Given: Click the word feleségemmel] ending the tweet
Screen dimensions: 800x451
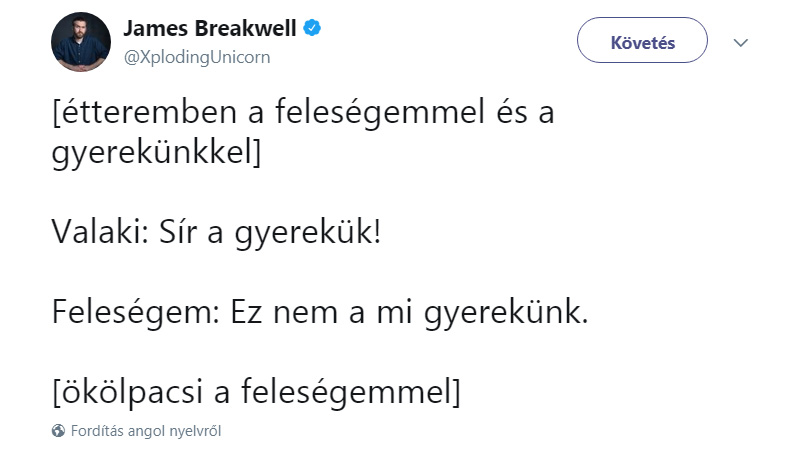Looking at the screenshot, I should coord(351,392).
